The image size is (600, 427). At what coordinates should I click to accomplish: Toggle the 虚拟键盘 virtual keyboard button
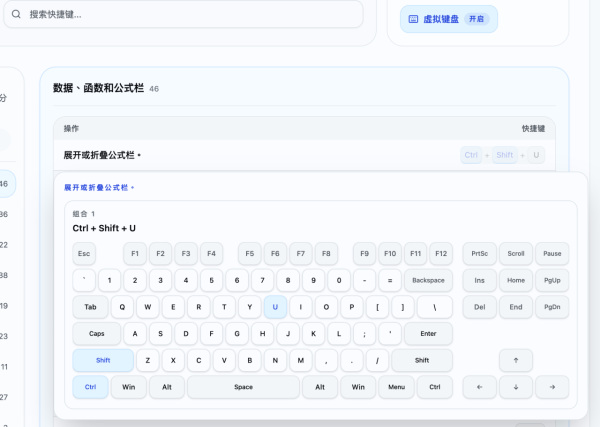coord(449,19)
